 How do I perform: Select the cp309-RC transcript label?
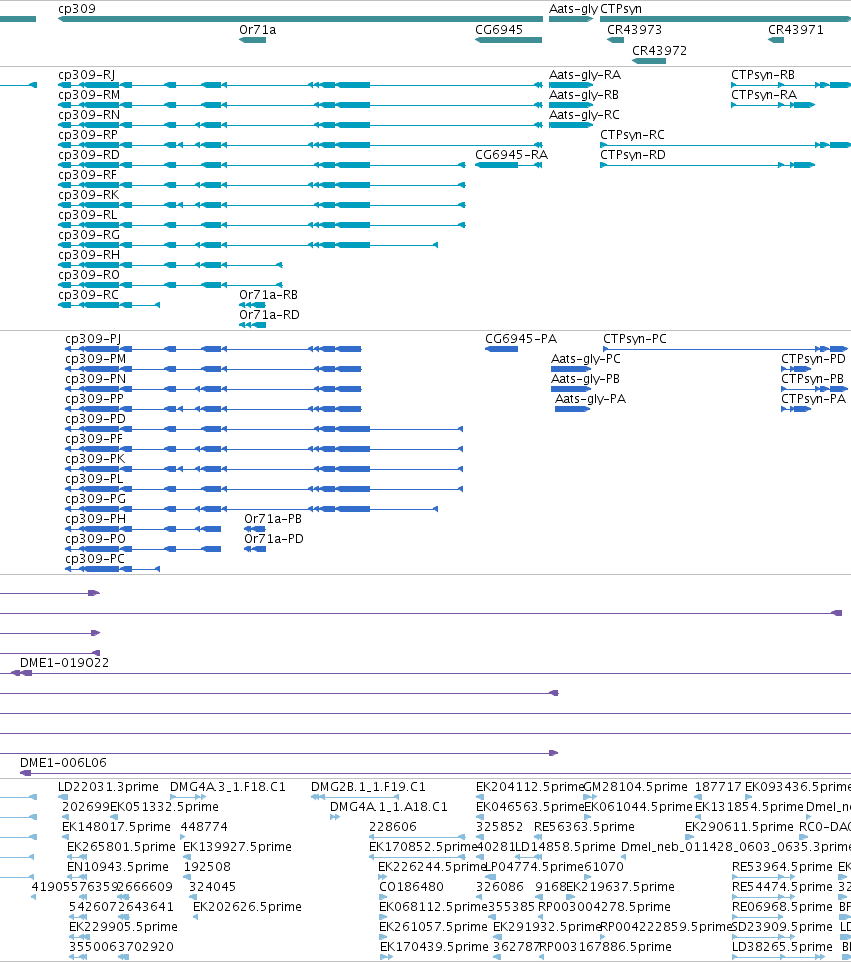[x=88, y=295]
